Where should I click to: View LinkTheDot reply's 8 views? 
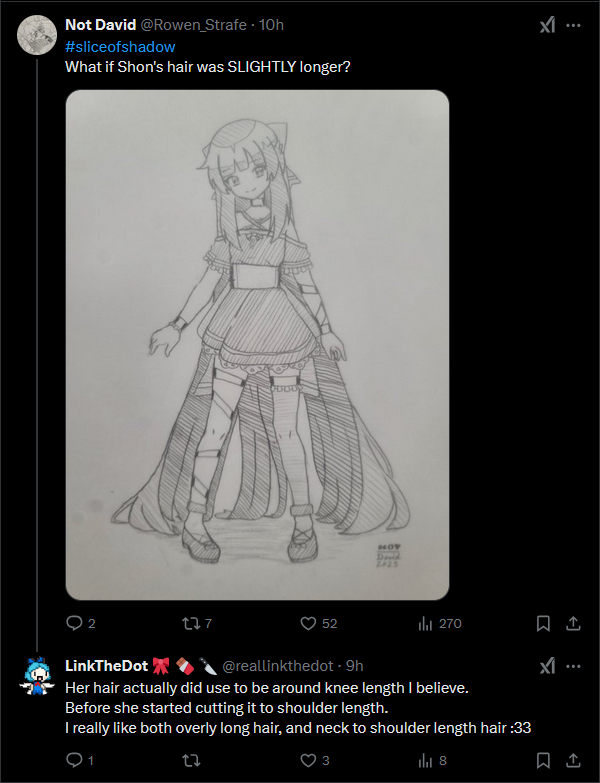point(424,761)
